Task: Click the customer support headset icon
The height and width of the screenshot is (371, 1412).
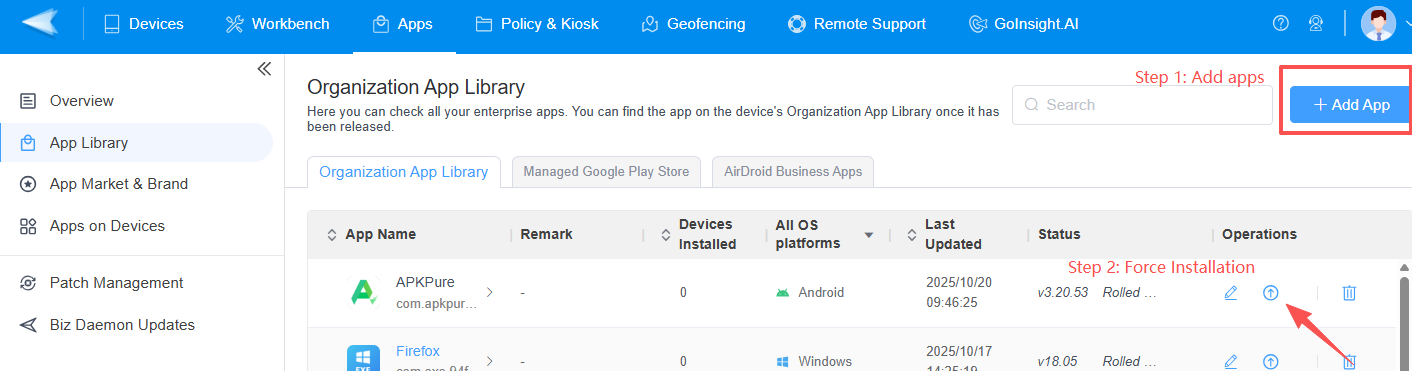Action: click(1316, 23)
